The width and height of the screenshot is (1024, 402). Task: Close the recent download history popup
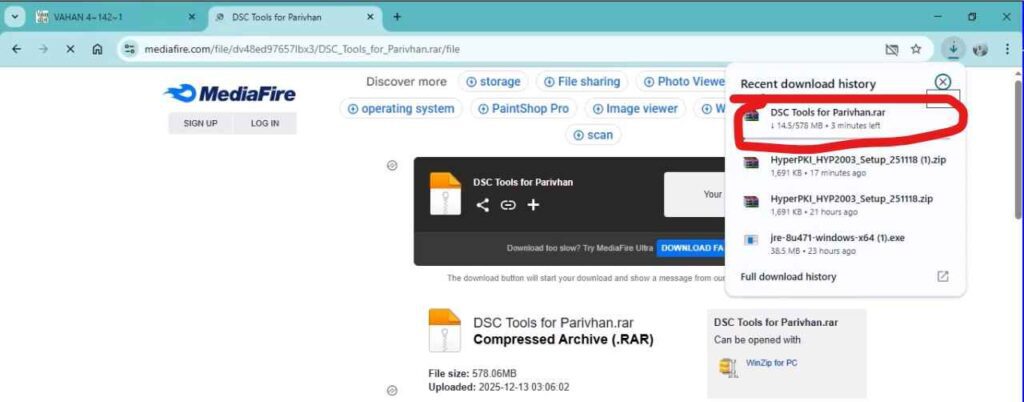coord(942,82)
